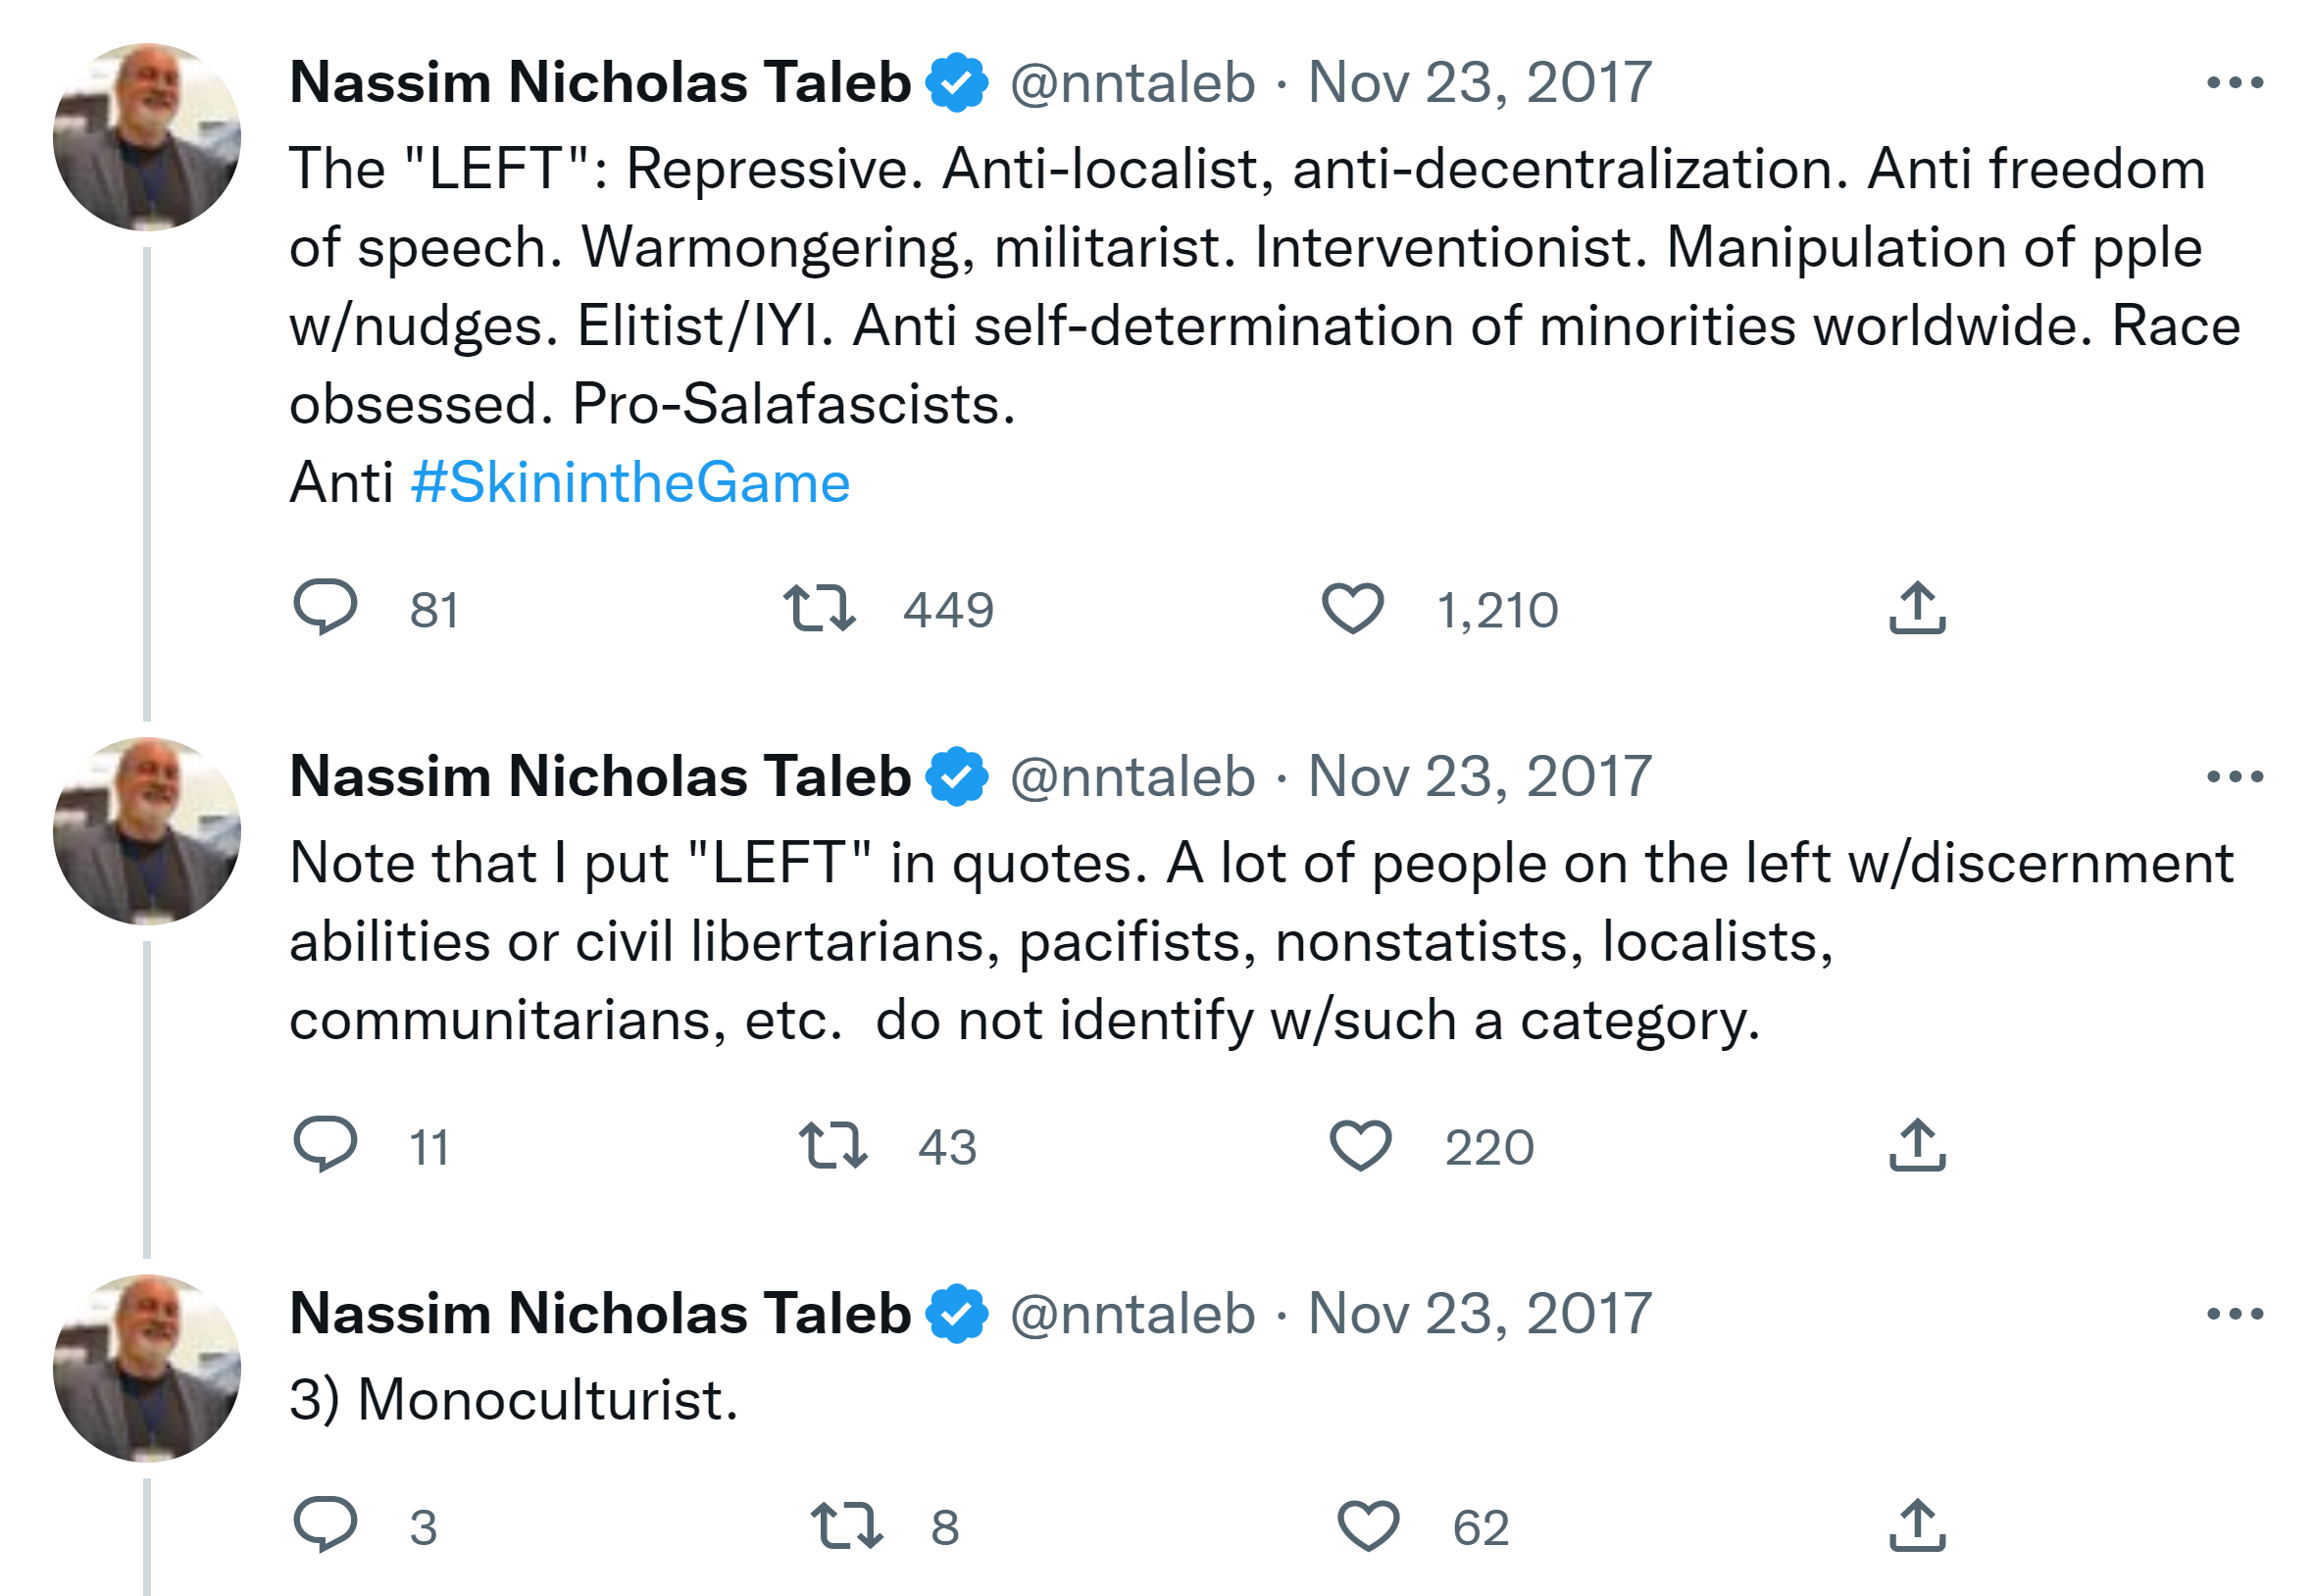
Task: Open more options on the Monoculturist tweet
Action: (2234, 1313)
